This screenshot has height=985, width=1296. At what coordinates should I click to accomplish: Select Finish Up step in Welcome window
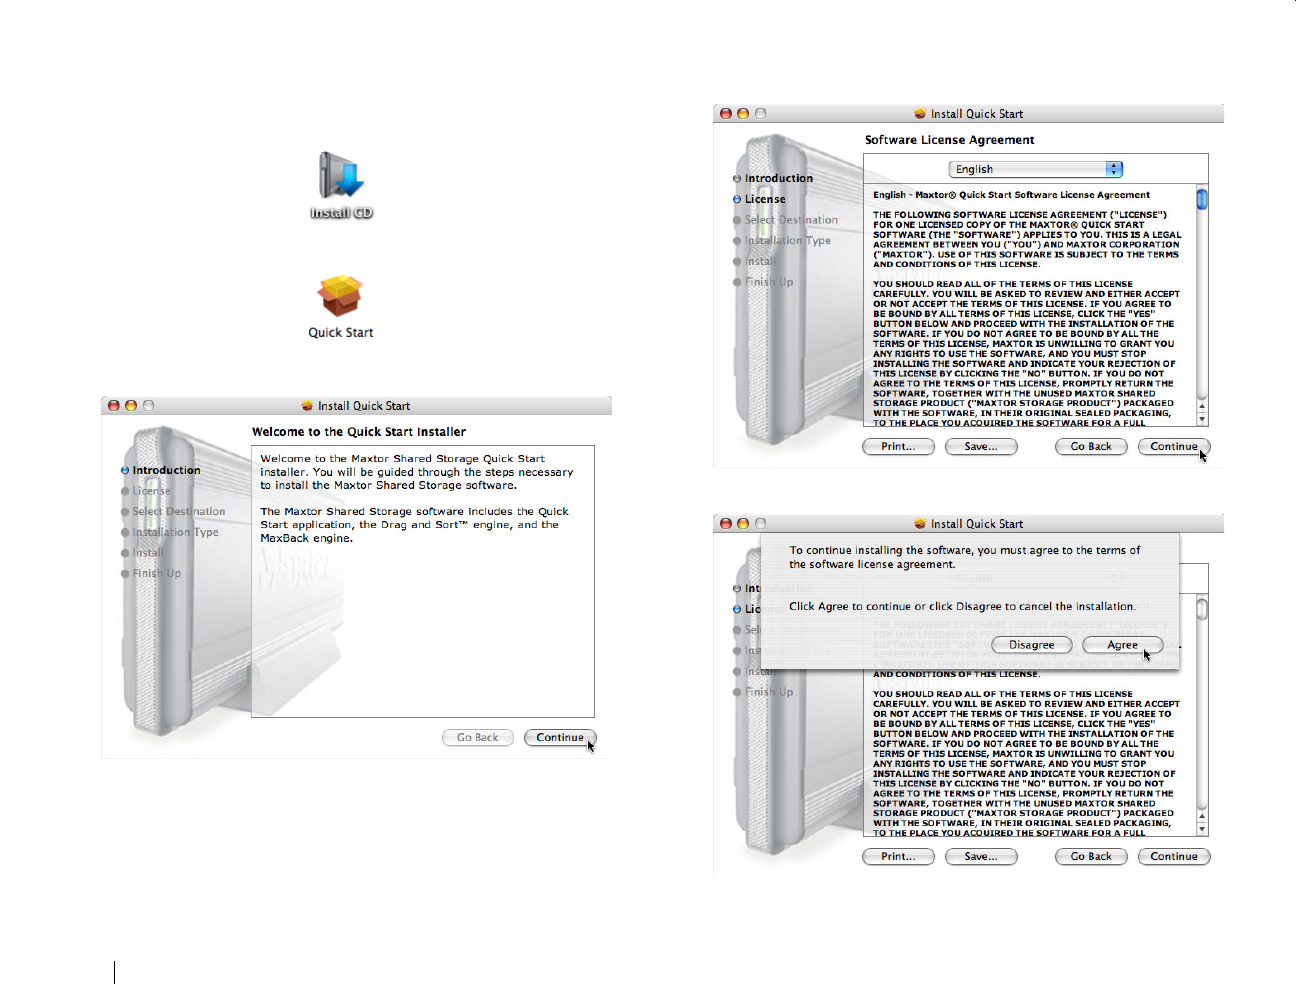click(x=151, y=574)
